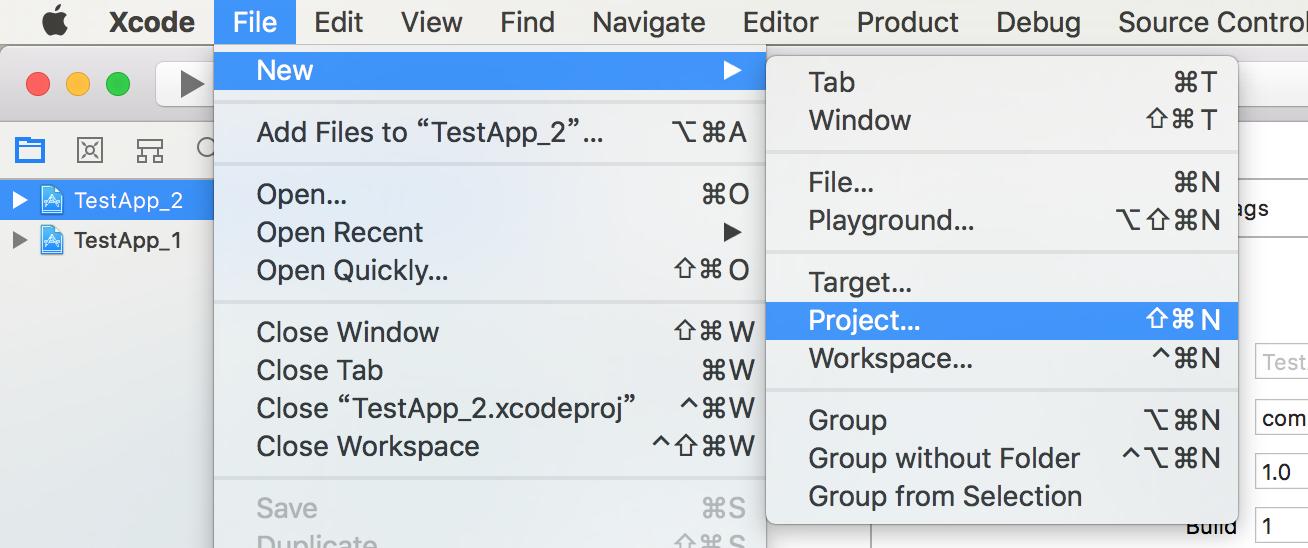Choose Group from Selection
Viewport: 1308px width, 548px height.
point(1002,496)
